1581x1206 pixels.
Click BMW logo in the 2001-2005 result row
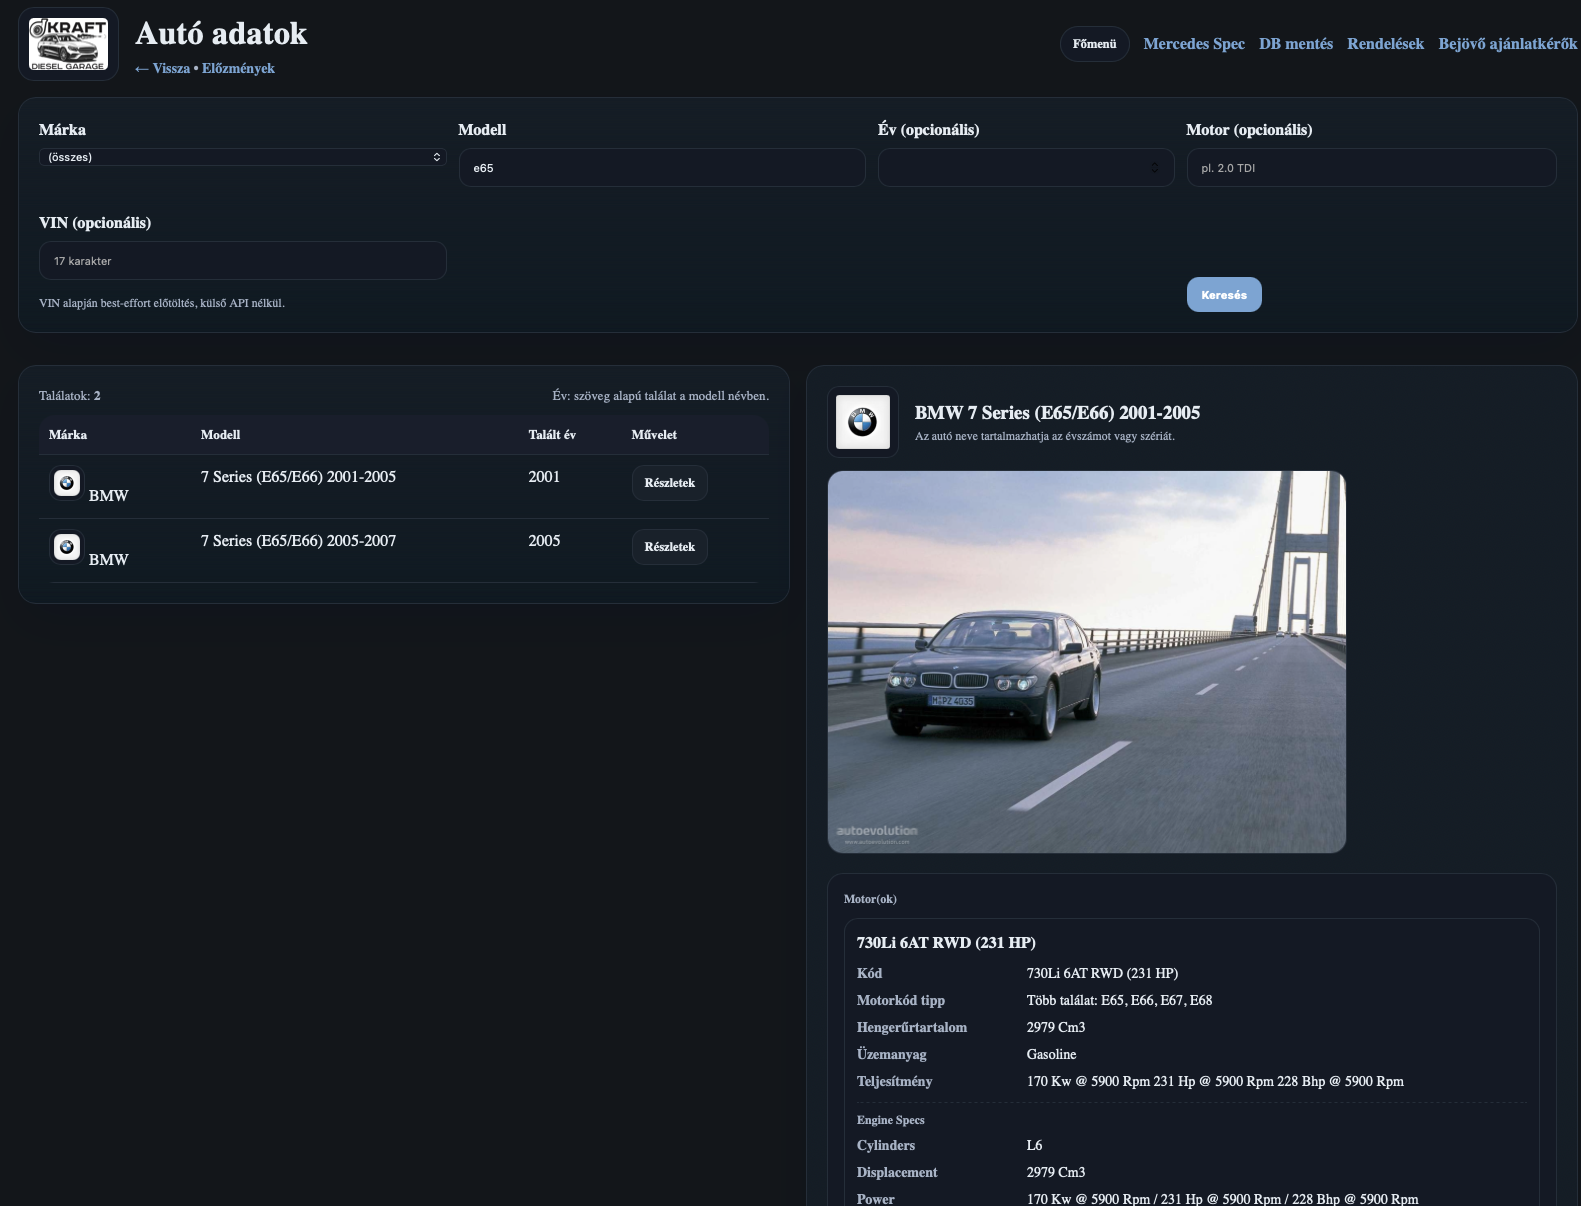click(67, 483)
